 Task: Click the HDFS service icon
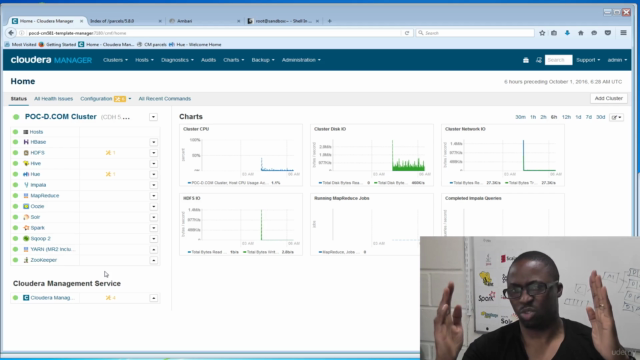click(x=26, y=153)
